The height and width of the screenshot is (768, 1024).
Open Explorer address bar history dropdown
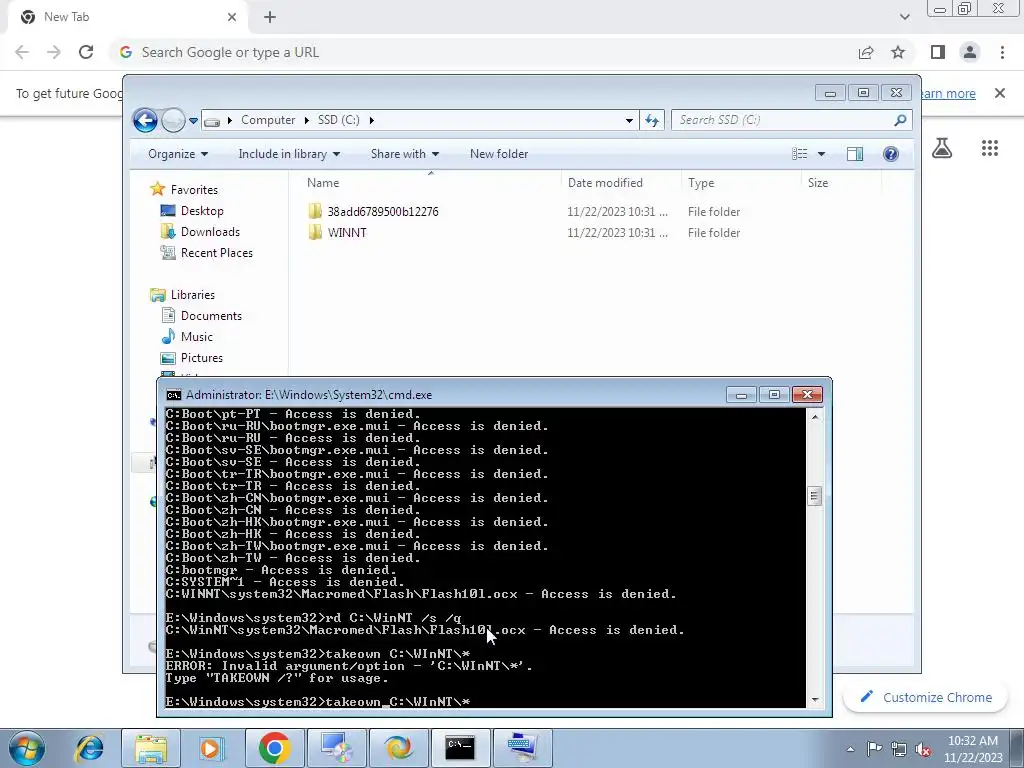coord(629,120)
